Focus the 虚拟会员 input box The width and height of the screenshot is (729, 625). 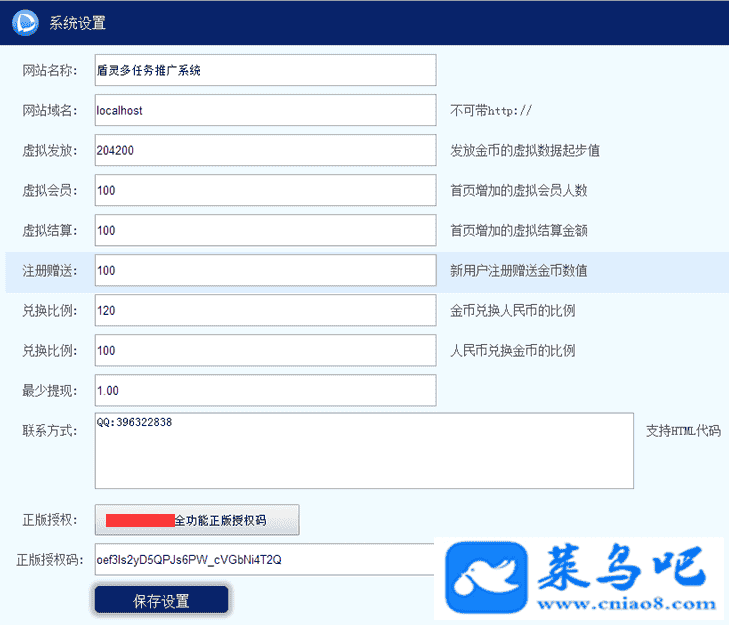265,190
